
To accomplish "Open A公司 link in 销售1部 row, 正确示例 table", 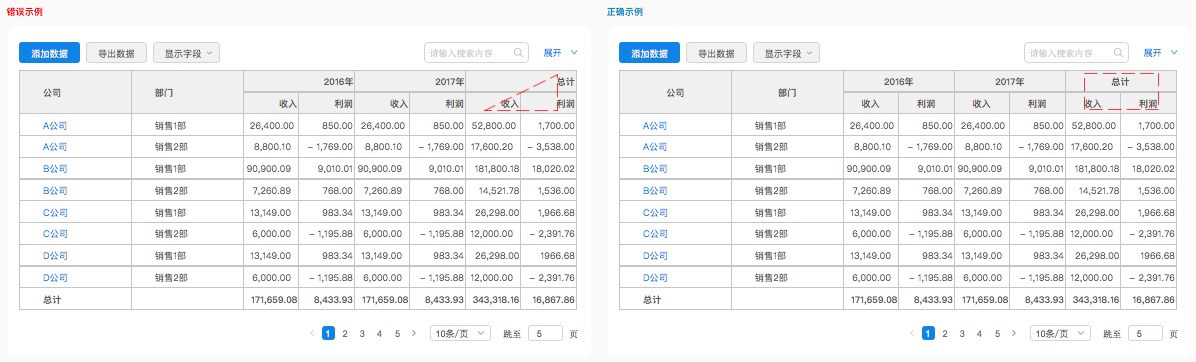I will 654,126.
